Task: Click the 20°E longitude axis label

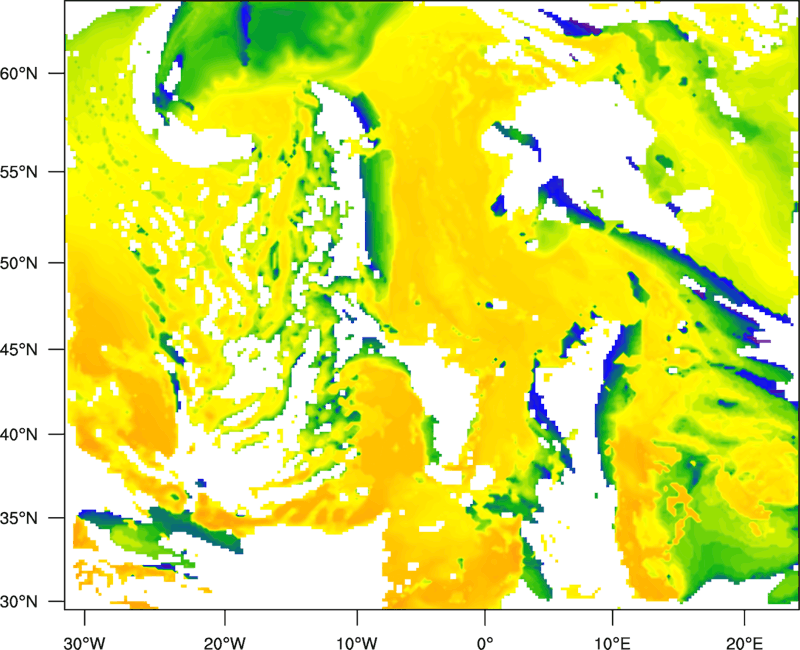Action: (x=744, y=643)
